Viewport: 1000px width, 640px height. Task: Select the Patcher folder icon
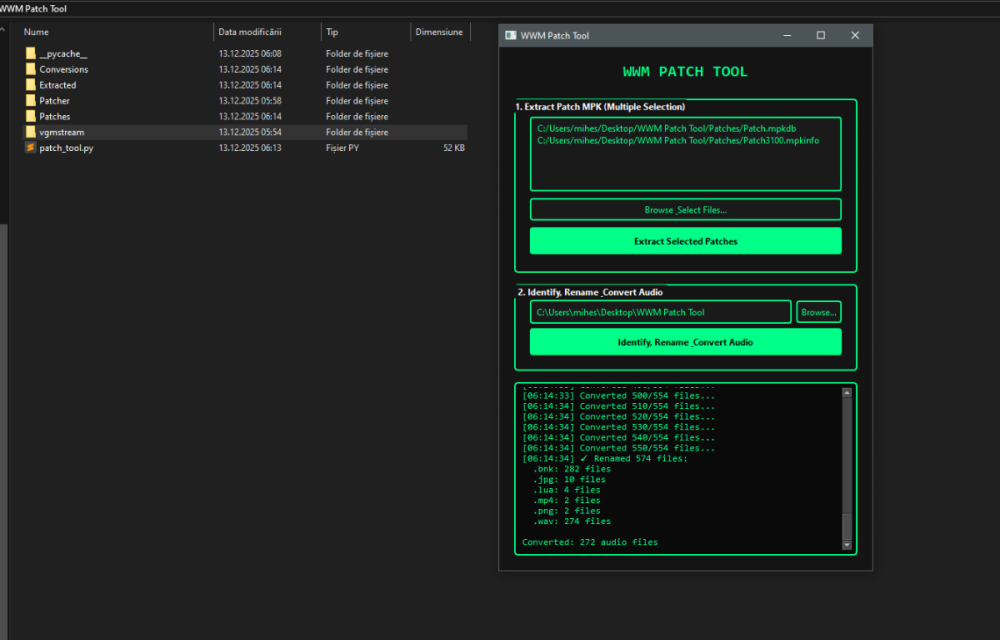30,101
